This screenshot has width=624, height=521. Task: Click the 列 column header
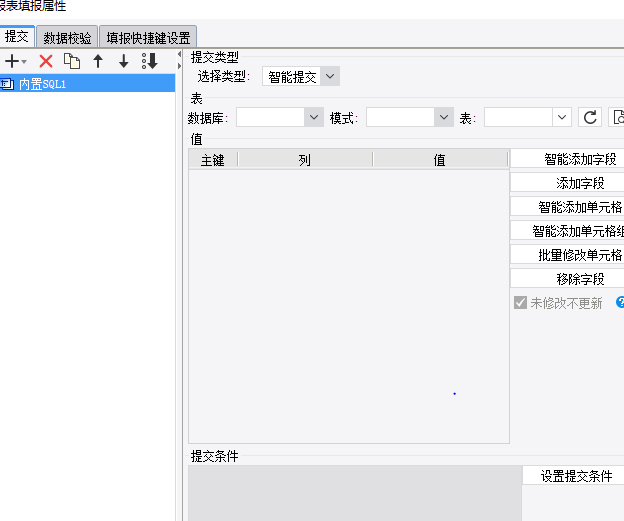pos(305,160)
